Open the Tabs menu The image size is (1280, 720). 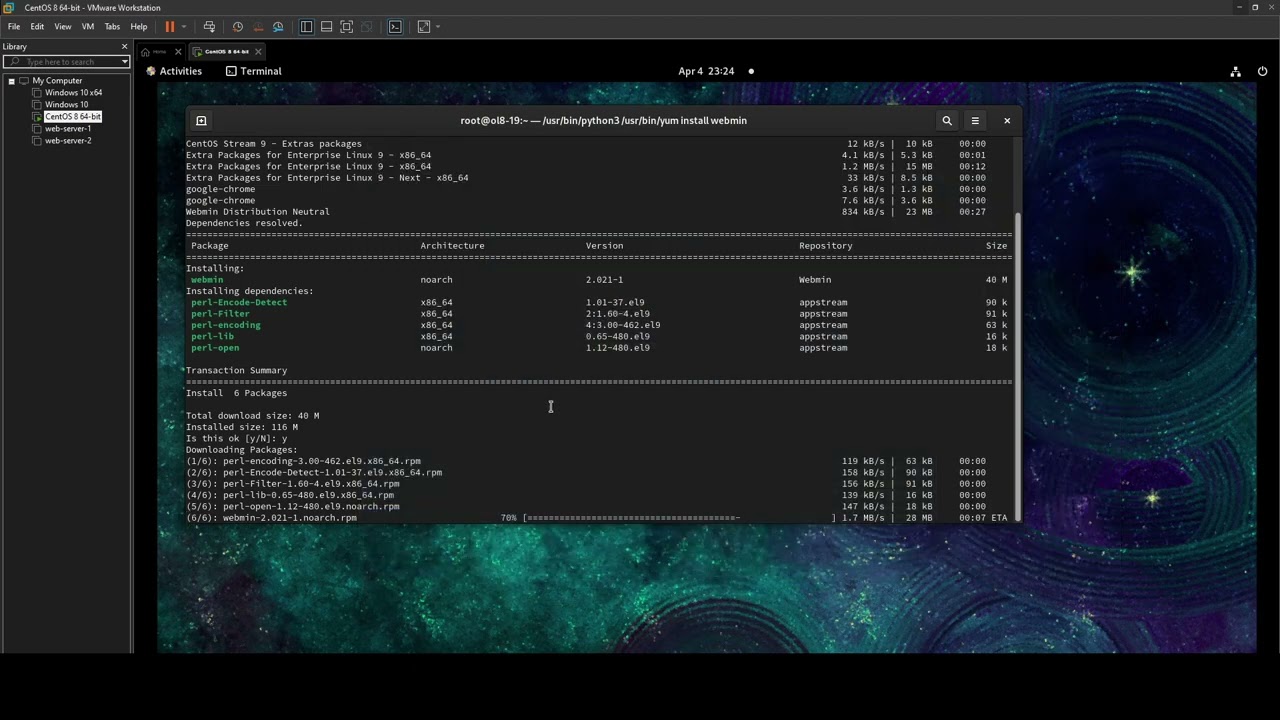pos(112,27)
